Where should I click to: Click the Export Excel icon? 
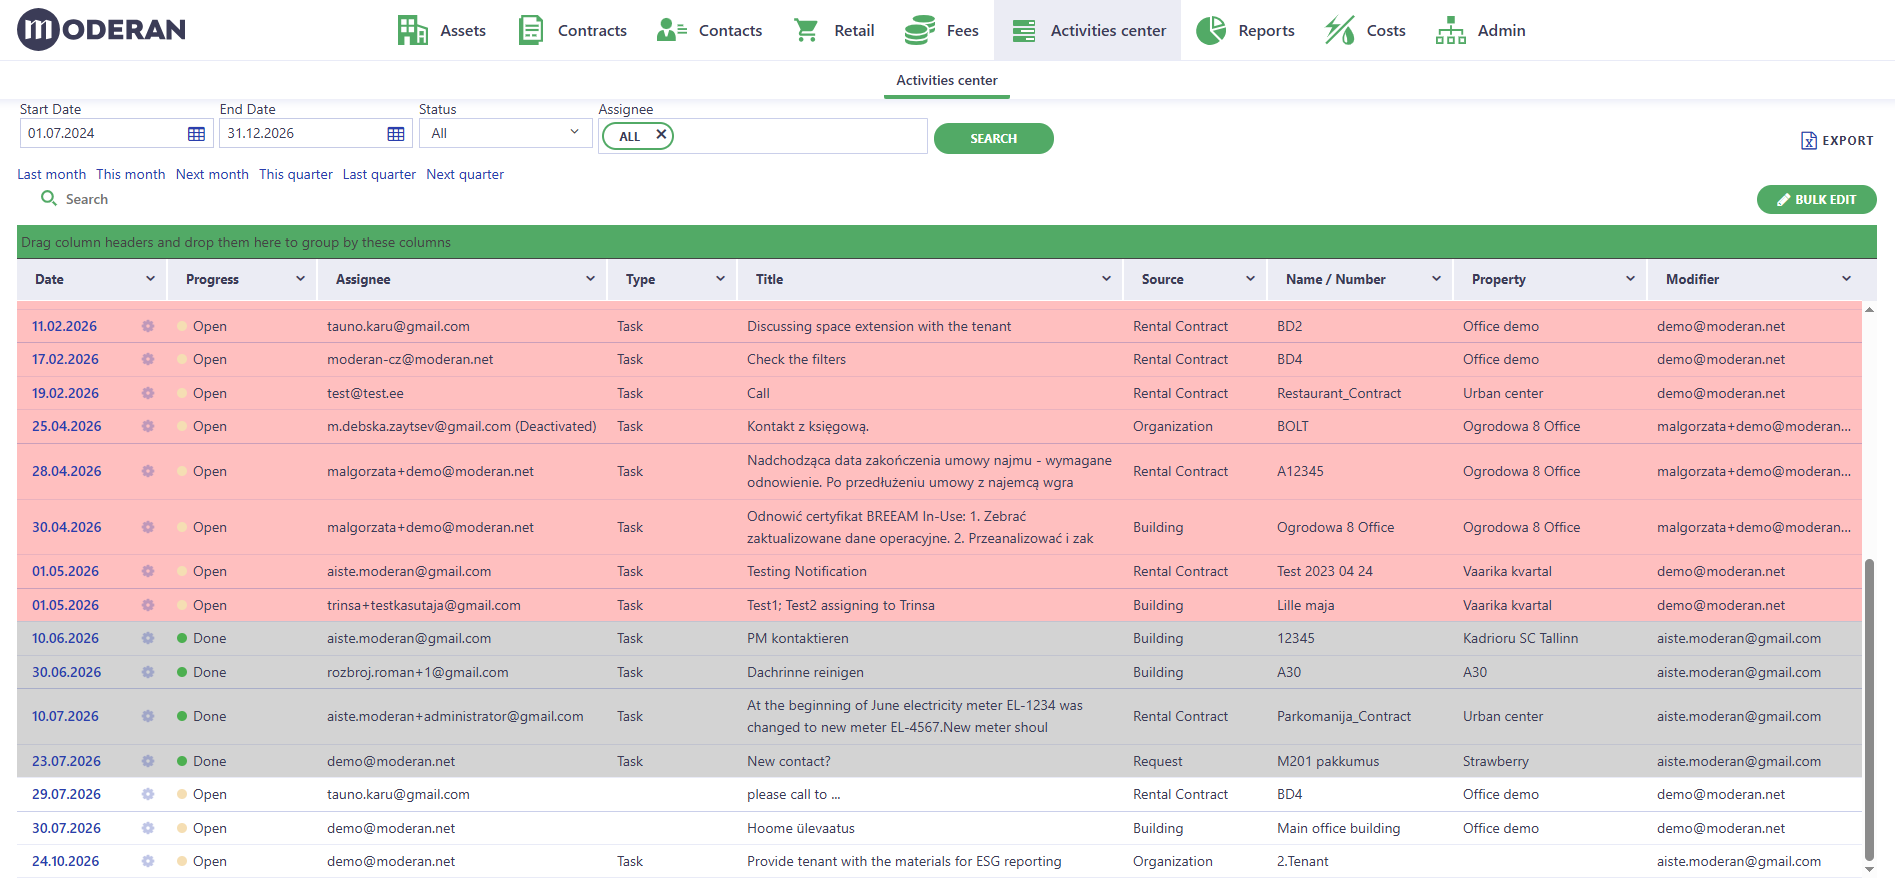[1808, 141]
